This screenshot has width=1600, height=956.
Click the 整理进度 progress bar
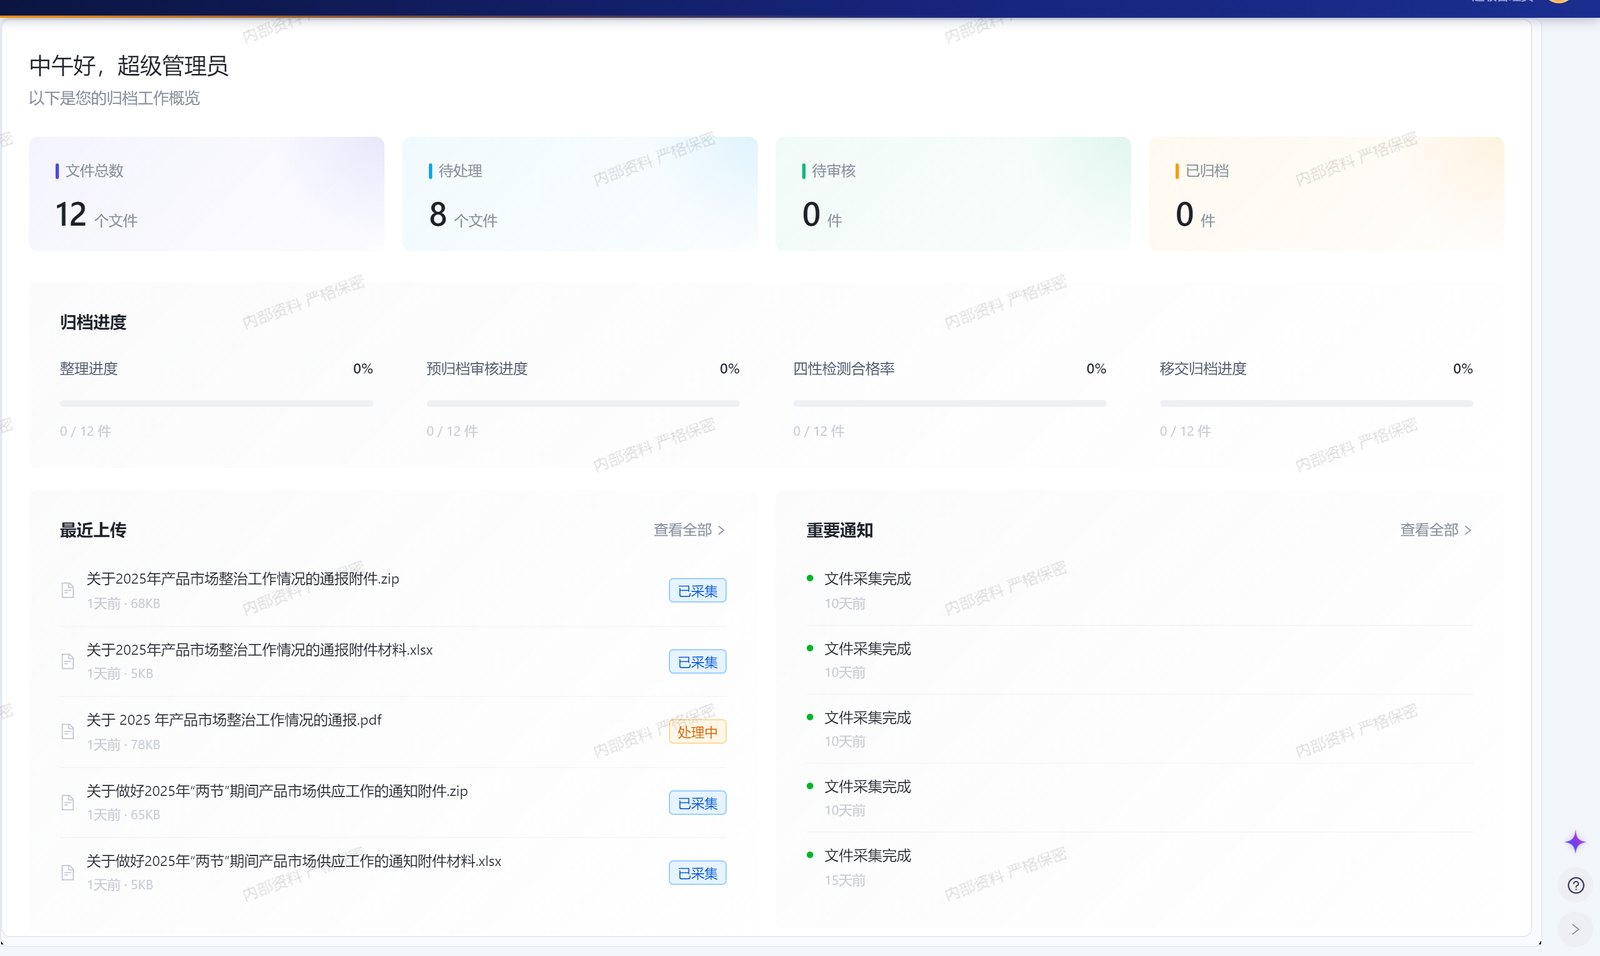(x=216, y=403)
